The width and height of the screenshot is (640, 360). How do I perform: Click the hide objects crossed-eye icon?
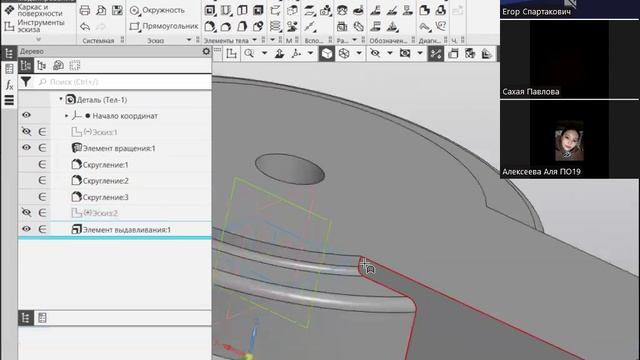(x=375, y=53)
